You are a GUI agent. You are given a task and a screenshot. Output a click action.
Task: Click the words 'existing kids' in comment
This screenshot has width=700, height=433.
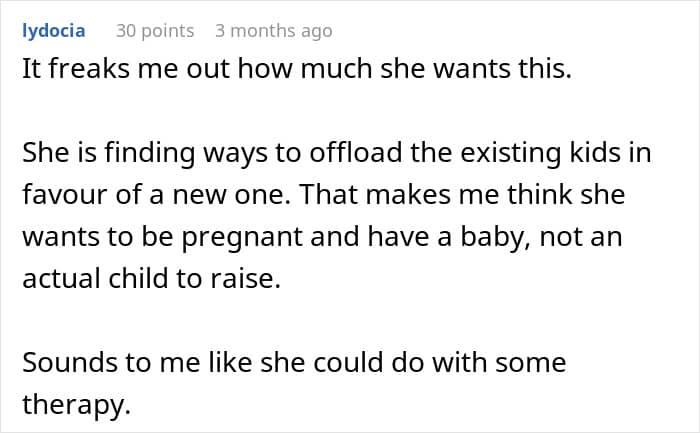(540, 152)
